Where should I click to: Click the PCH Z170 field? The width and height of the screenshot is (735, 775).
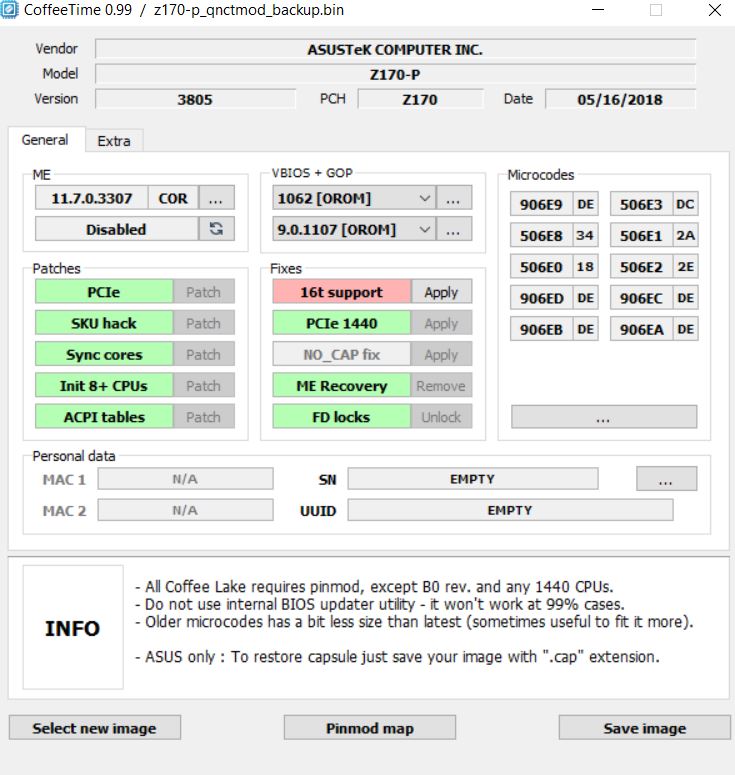click(420, 99)
